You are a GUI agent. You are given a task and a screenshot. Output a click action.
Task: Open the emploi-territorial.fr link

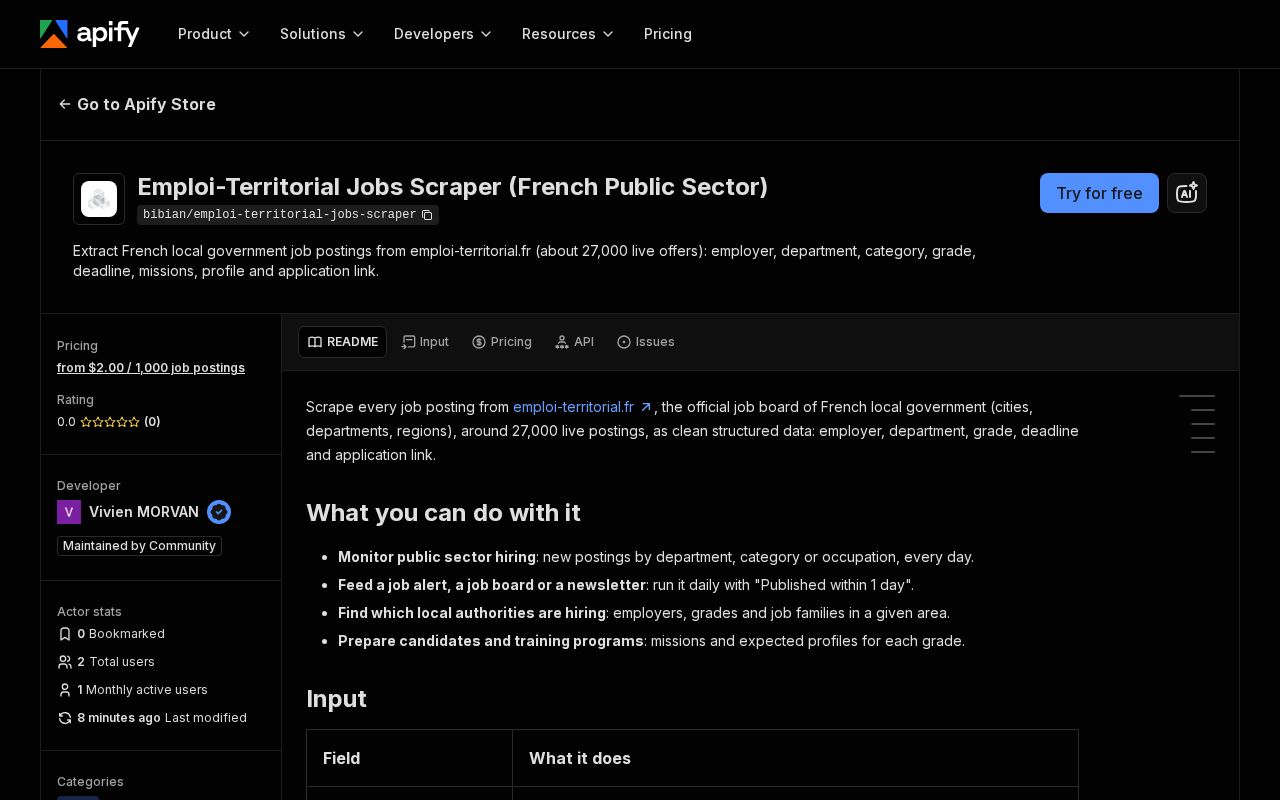tap(583, 407)
